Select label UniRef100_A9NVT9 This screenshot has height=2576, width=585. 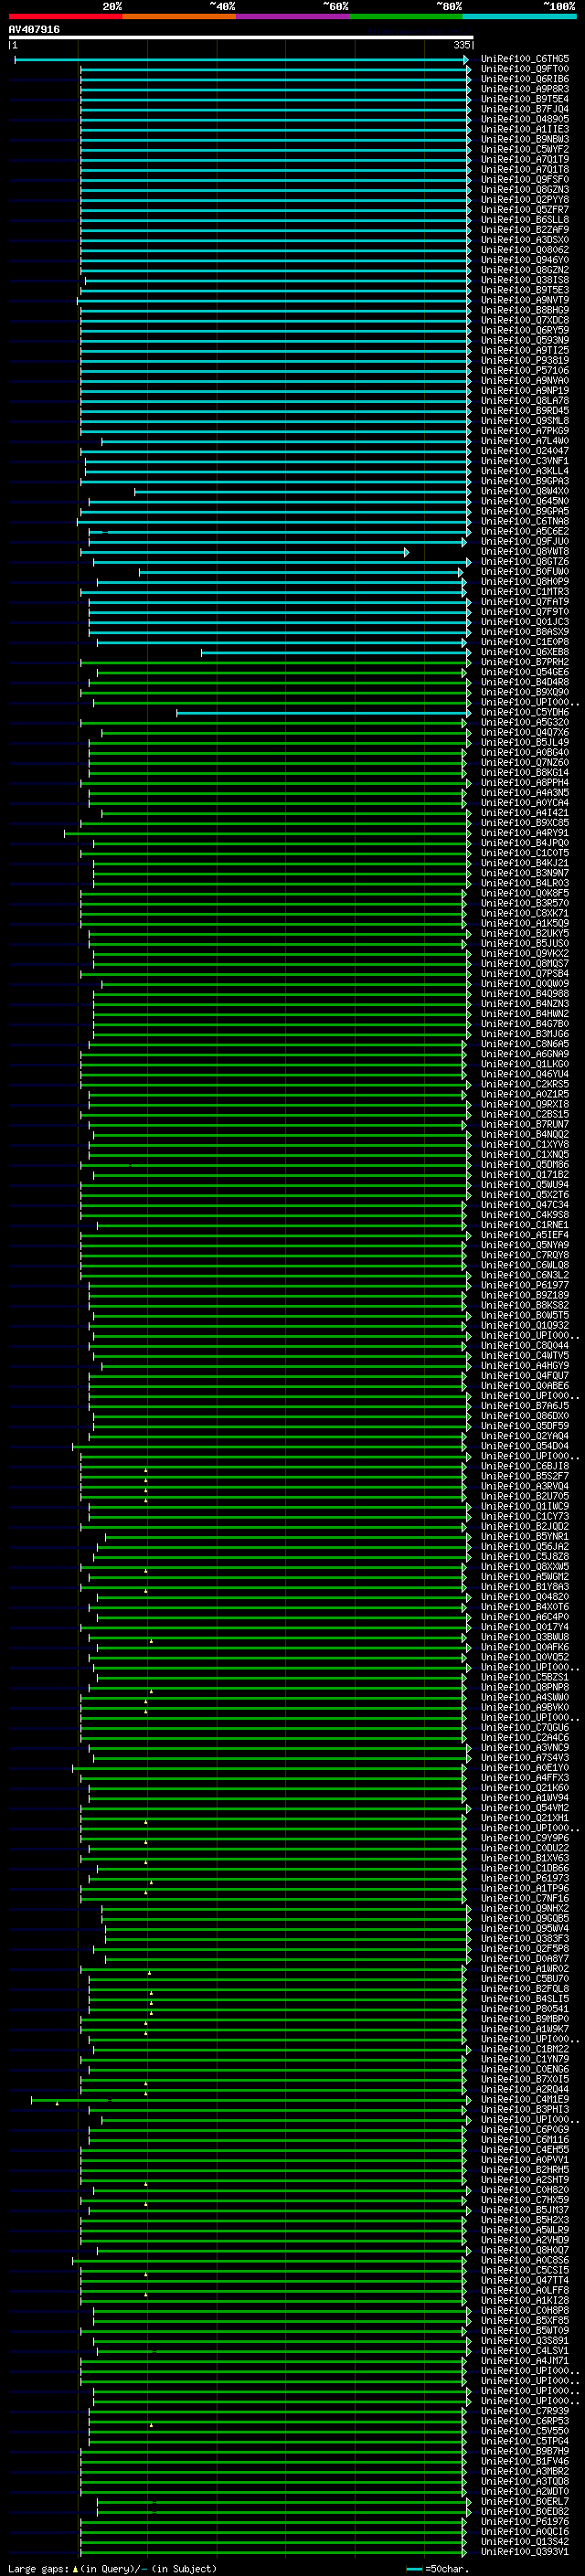click(525, 300)
